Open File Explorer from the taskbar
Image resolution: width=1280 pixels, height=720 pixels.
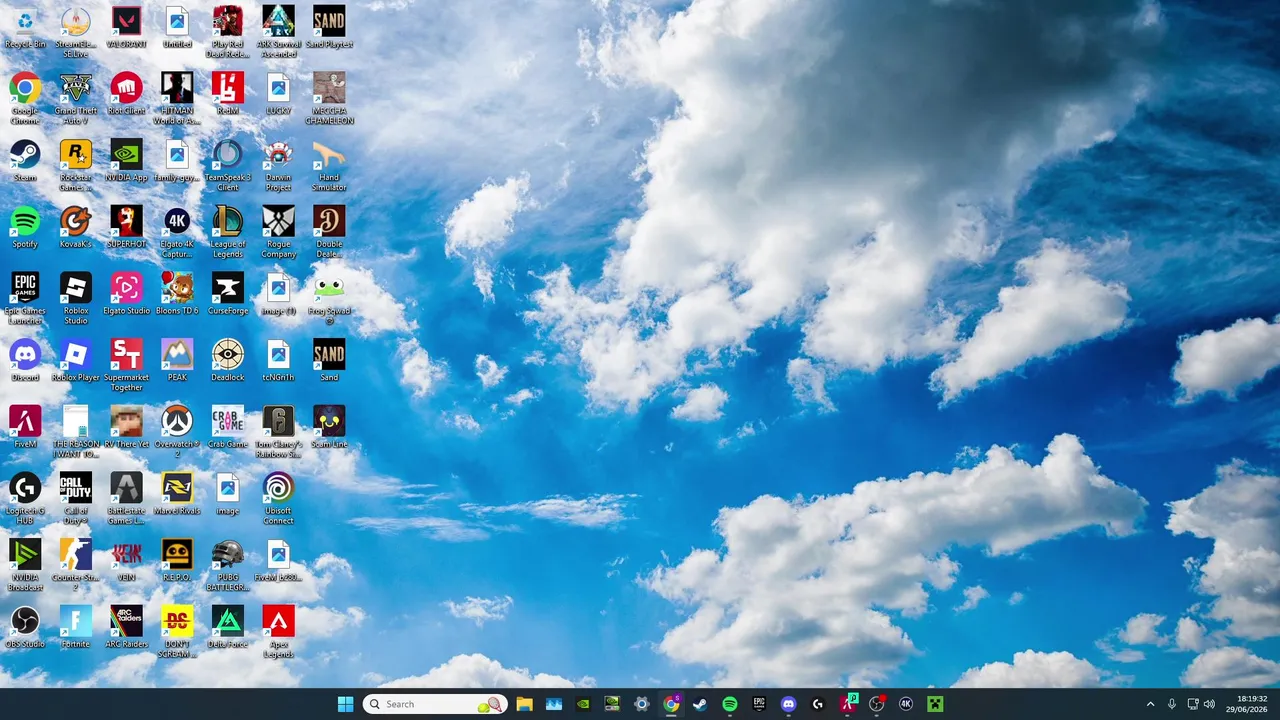(524, 704)
